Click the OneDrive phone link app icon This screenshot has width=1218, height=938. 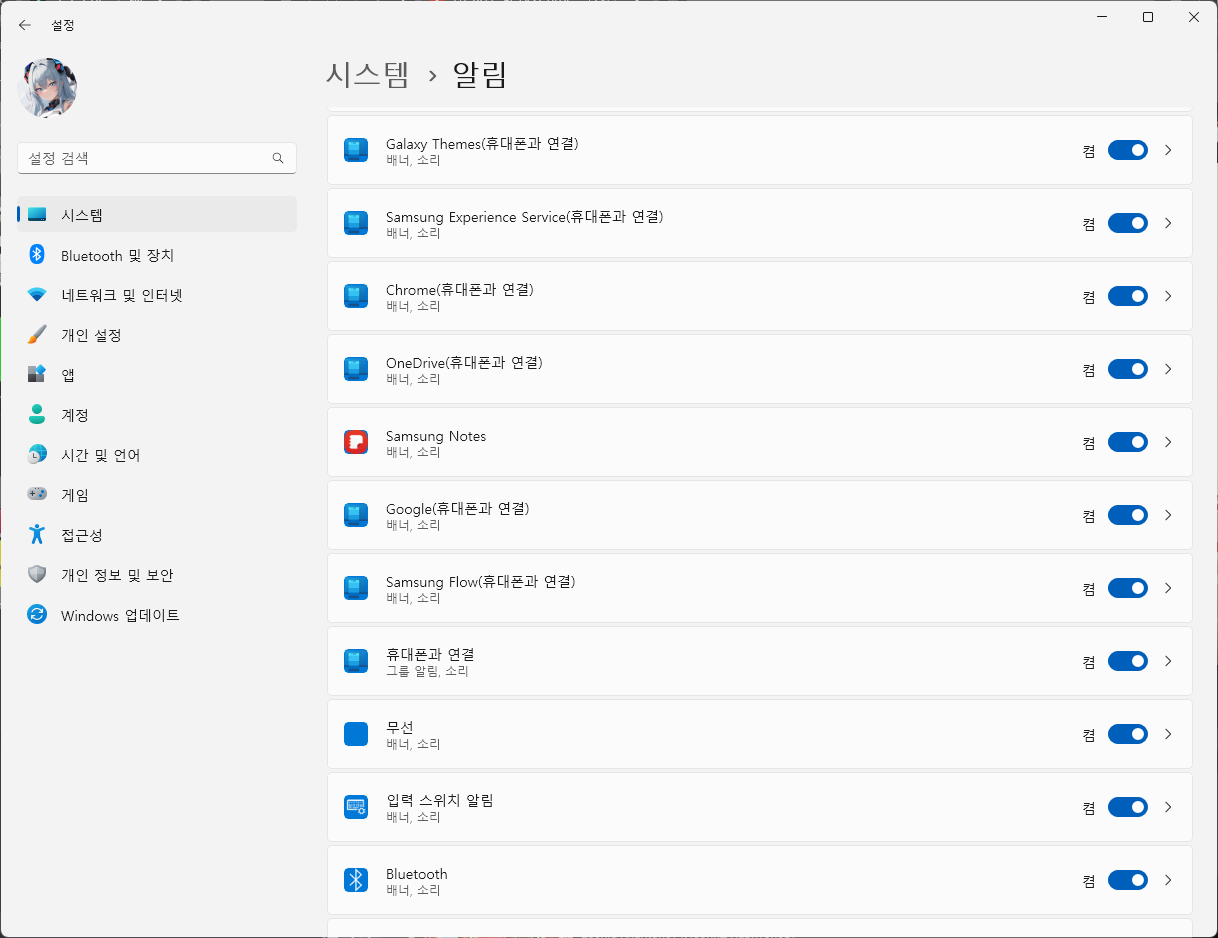[356, 369]
